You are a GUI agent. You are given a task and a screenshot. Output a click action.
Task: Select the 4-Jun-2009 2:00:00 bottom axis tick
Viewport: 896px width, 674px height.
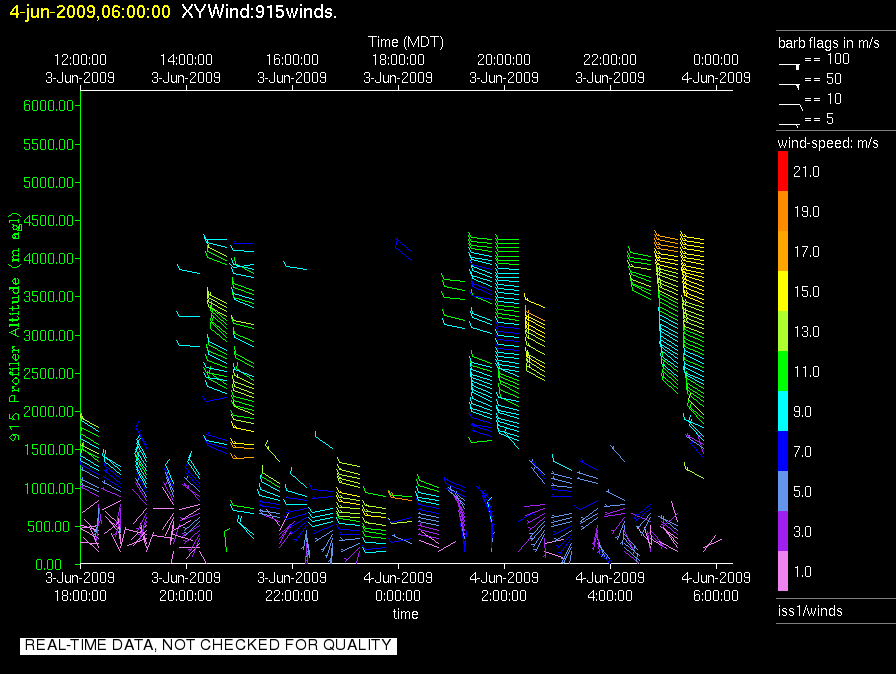coord(503,586)
